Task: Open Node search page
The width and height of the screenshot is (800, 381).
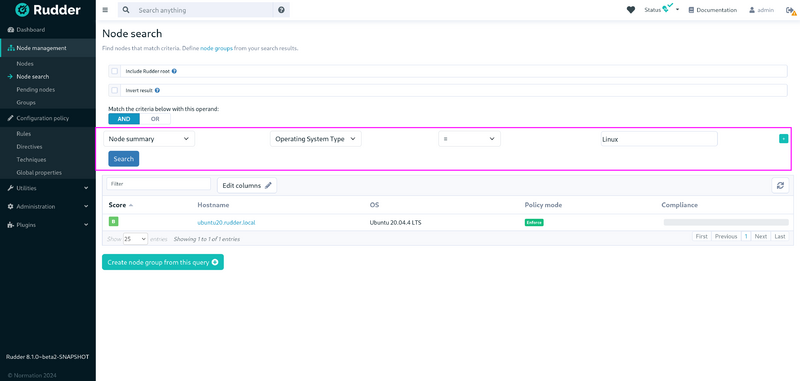Action: click(x=33, y=77)
